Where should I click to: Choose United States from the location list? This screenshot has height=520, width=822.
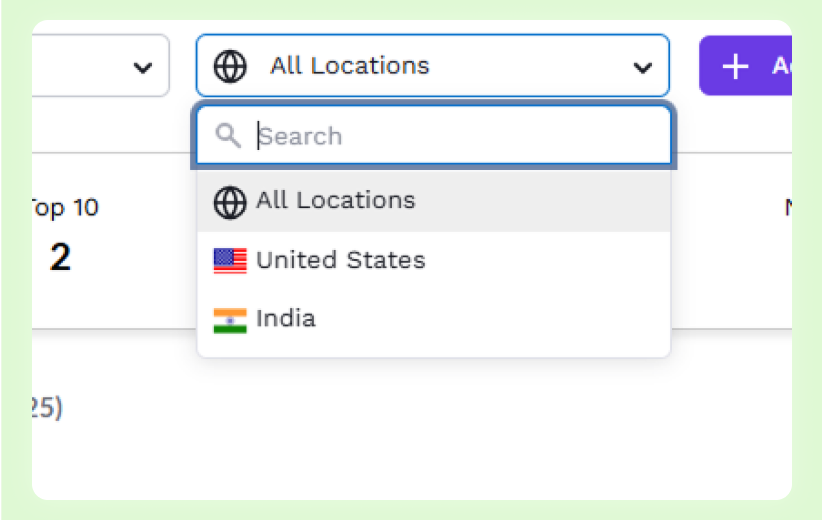(x=434, y=261)
